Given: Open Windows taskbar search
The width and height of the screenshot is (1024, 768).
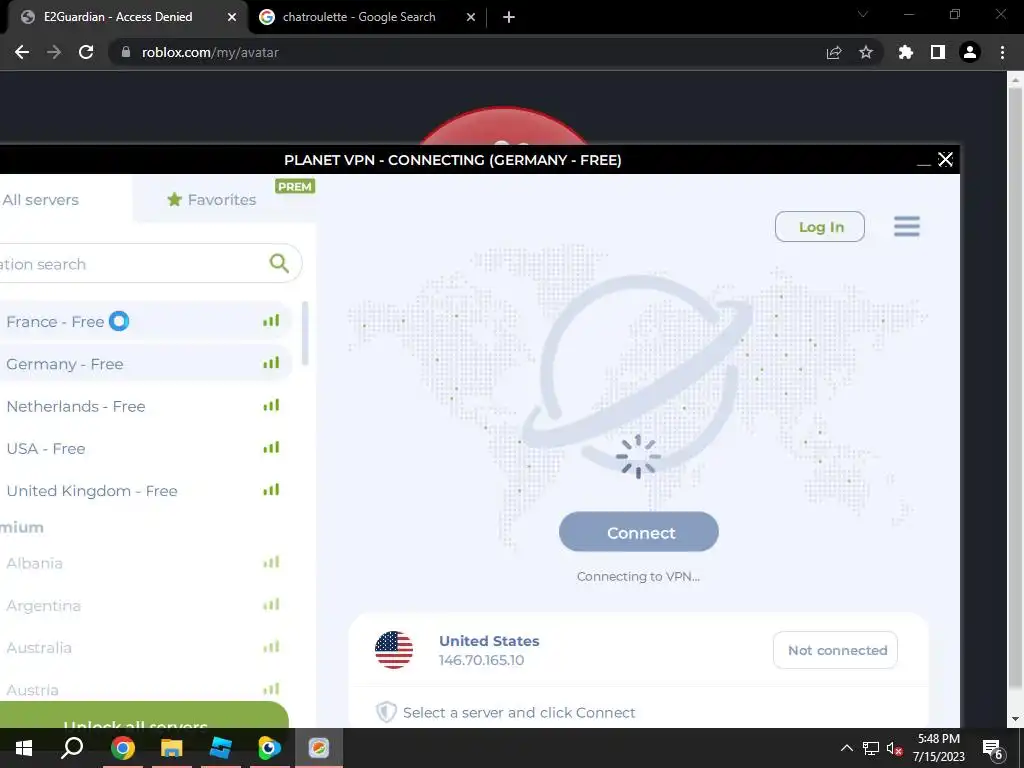Looking at the screenshot, I should pos(72,748).
